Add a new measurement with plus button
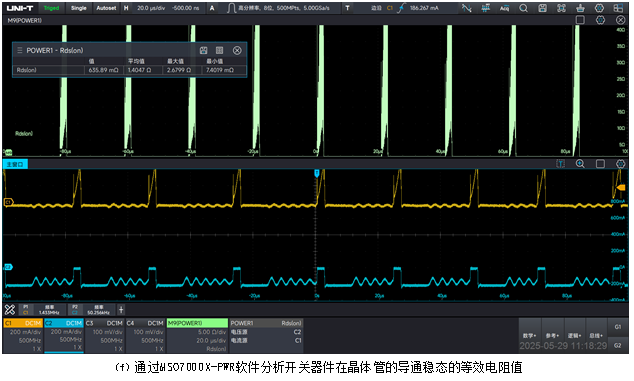The width and height of the screenshot is (634, 381). [121, 310]
